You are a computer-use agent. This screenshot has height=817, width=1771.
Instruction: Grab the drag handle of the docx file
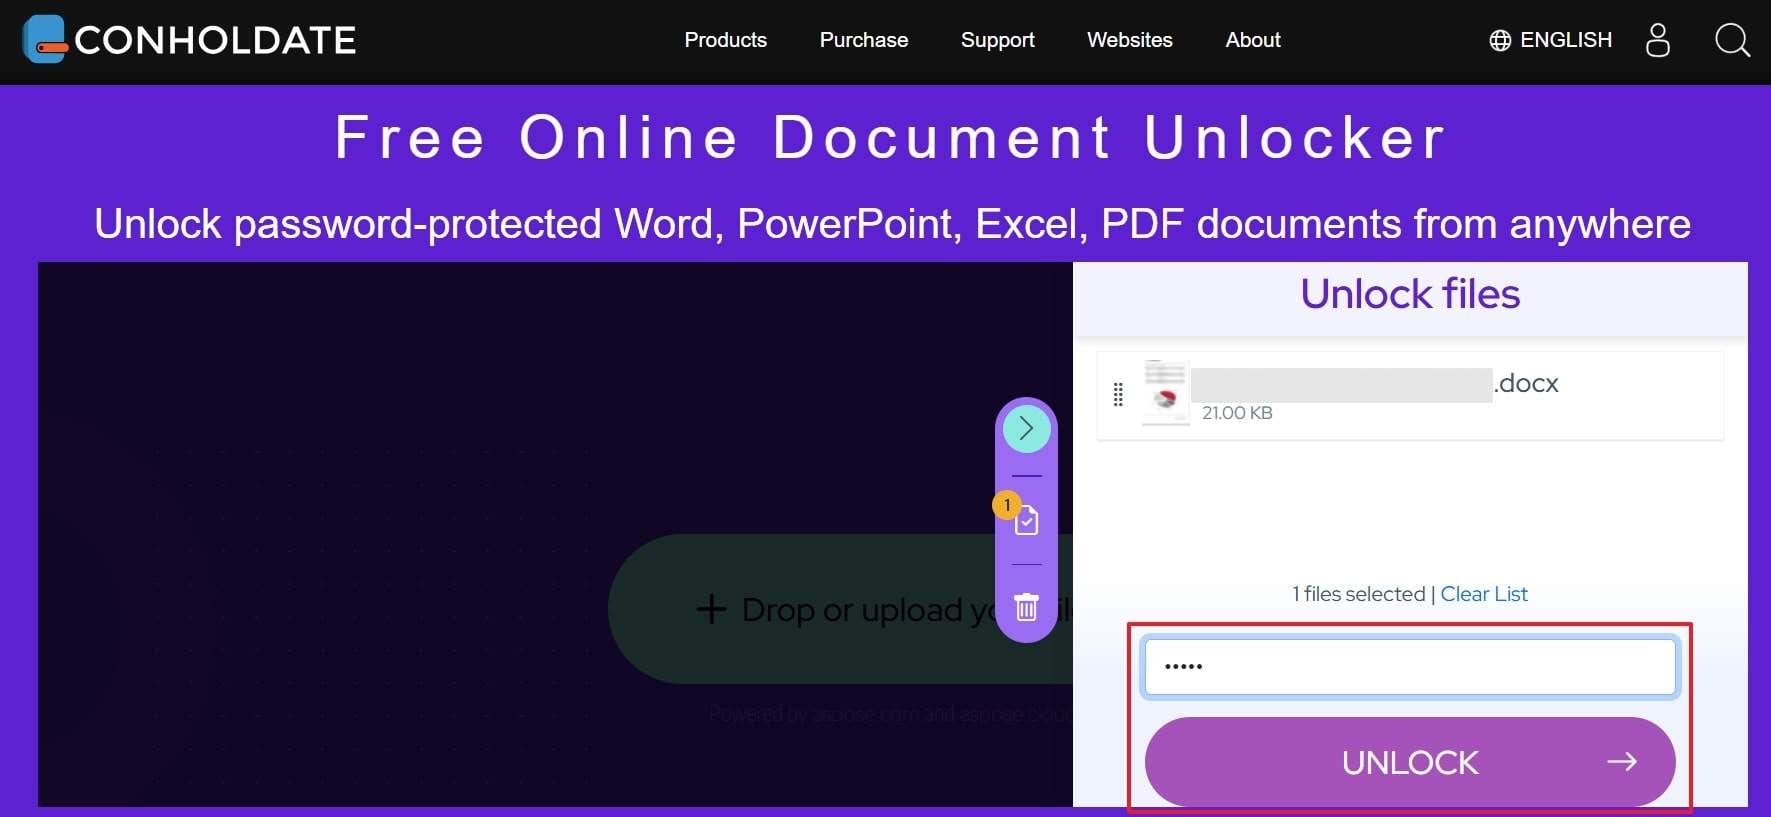pyautogui.click(x=1118, y=395)
